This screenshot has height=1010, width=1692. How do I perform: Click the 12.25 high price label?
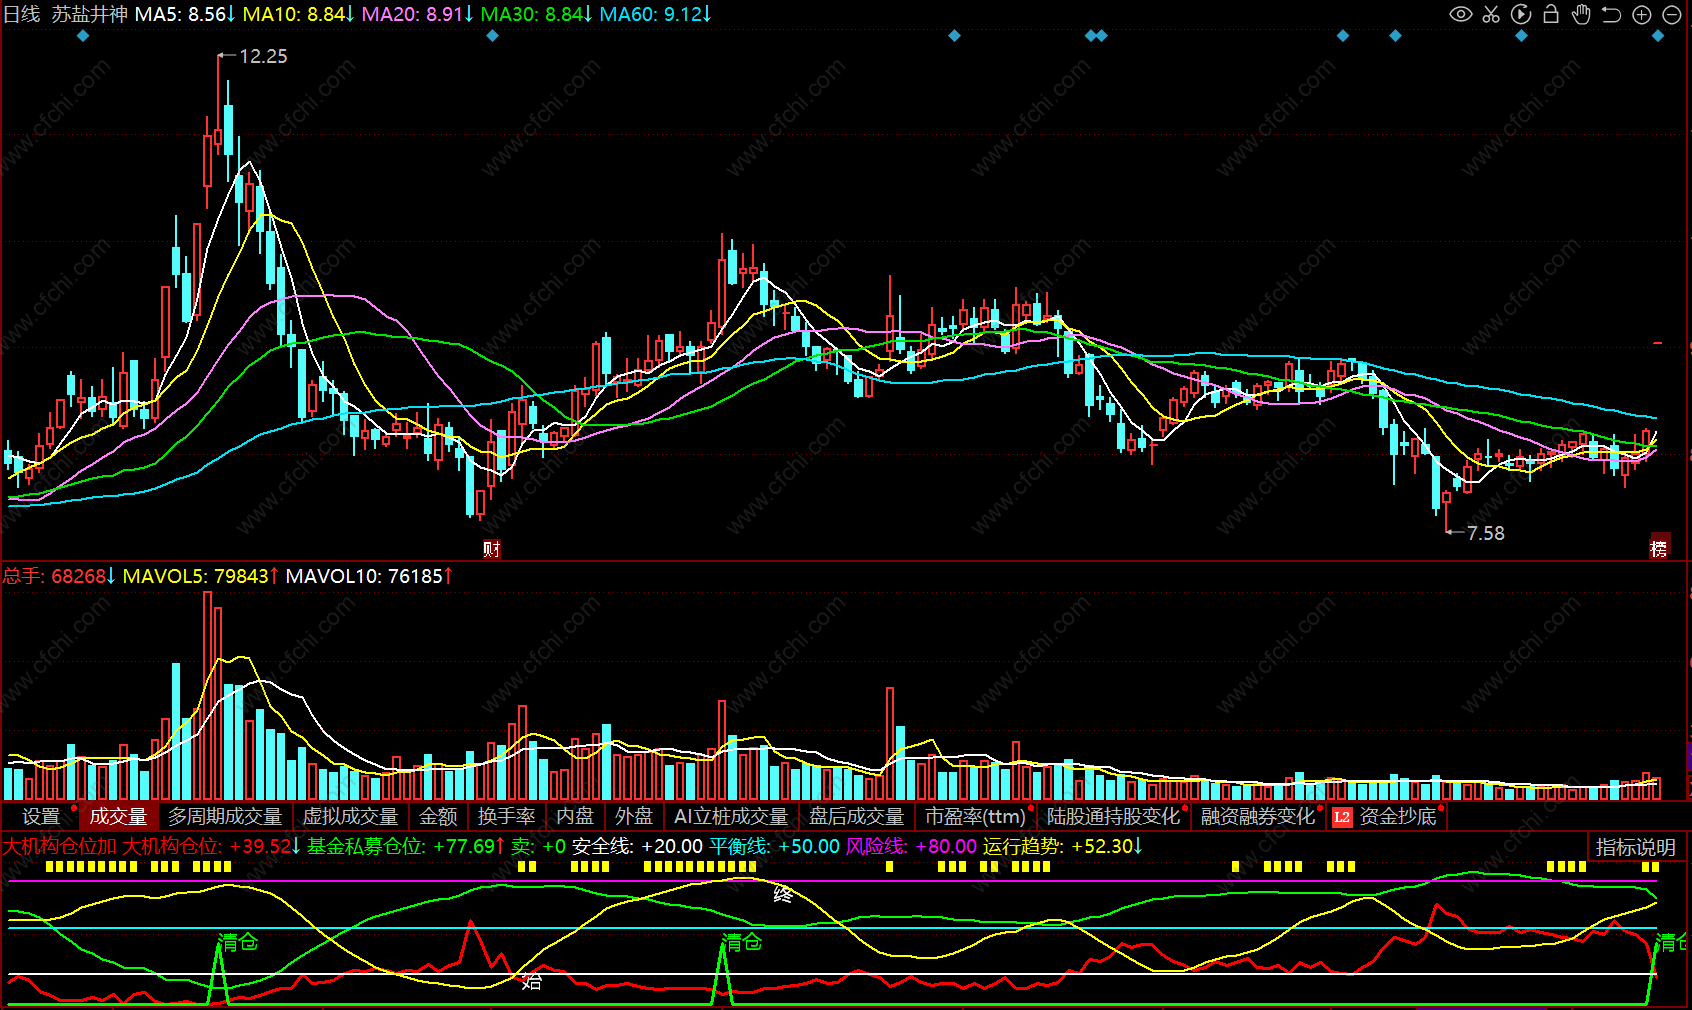(x=263, y=57)
